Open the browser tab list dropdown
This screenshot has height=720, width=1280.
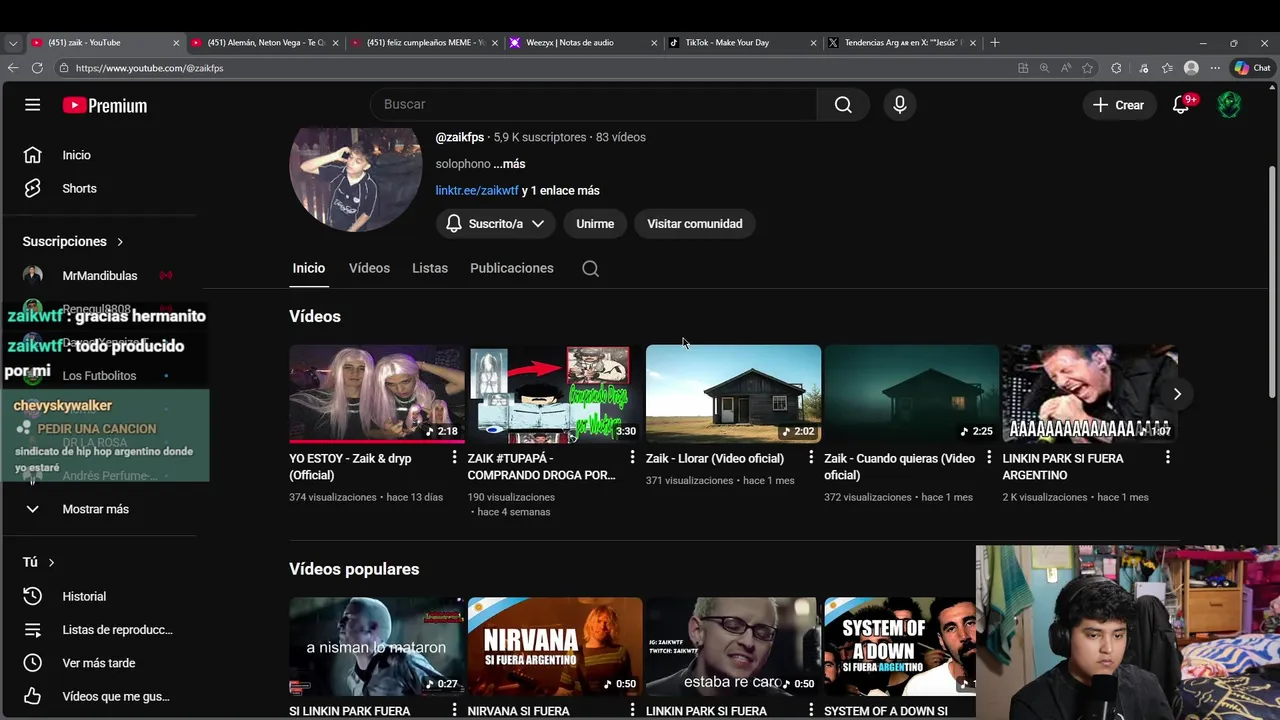(13, 43)
